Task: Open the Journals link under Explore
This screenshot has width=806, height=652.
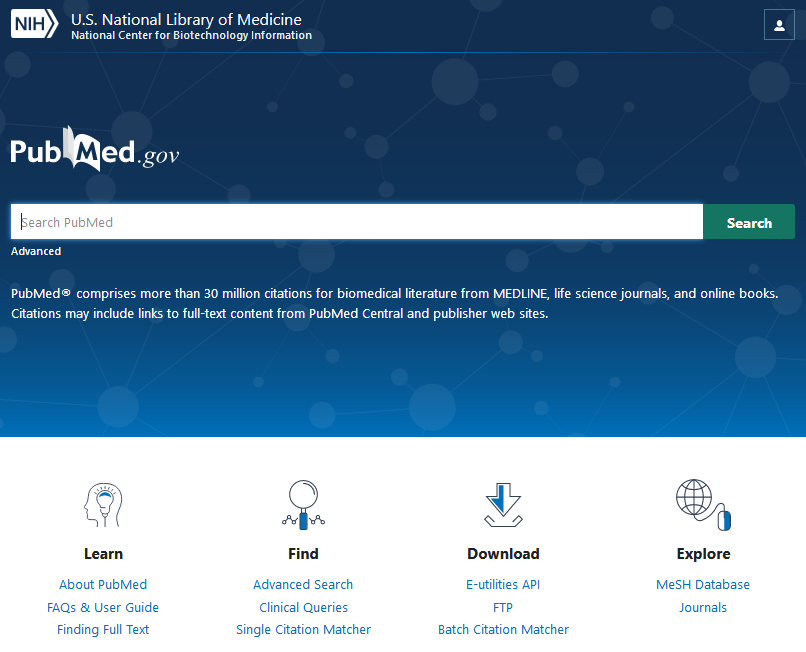Action: pyautogui.click(x=703, y=608)
